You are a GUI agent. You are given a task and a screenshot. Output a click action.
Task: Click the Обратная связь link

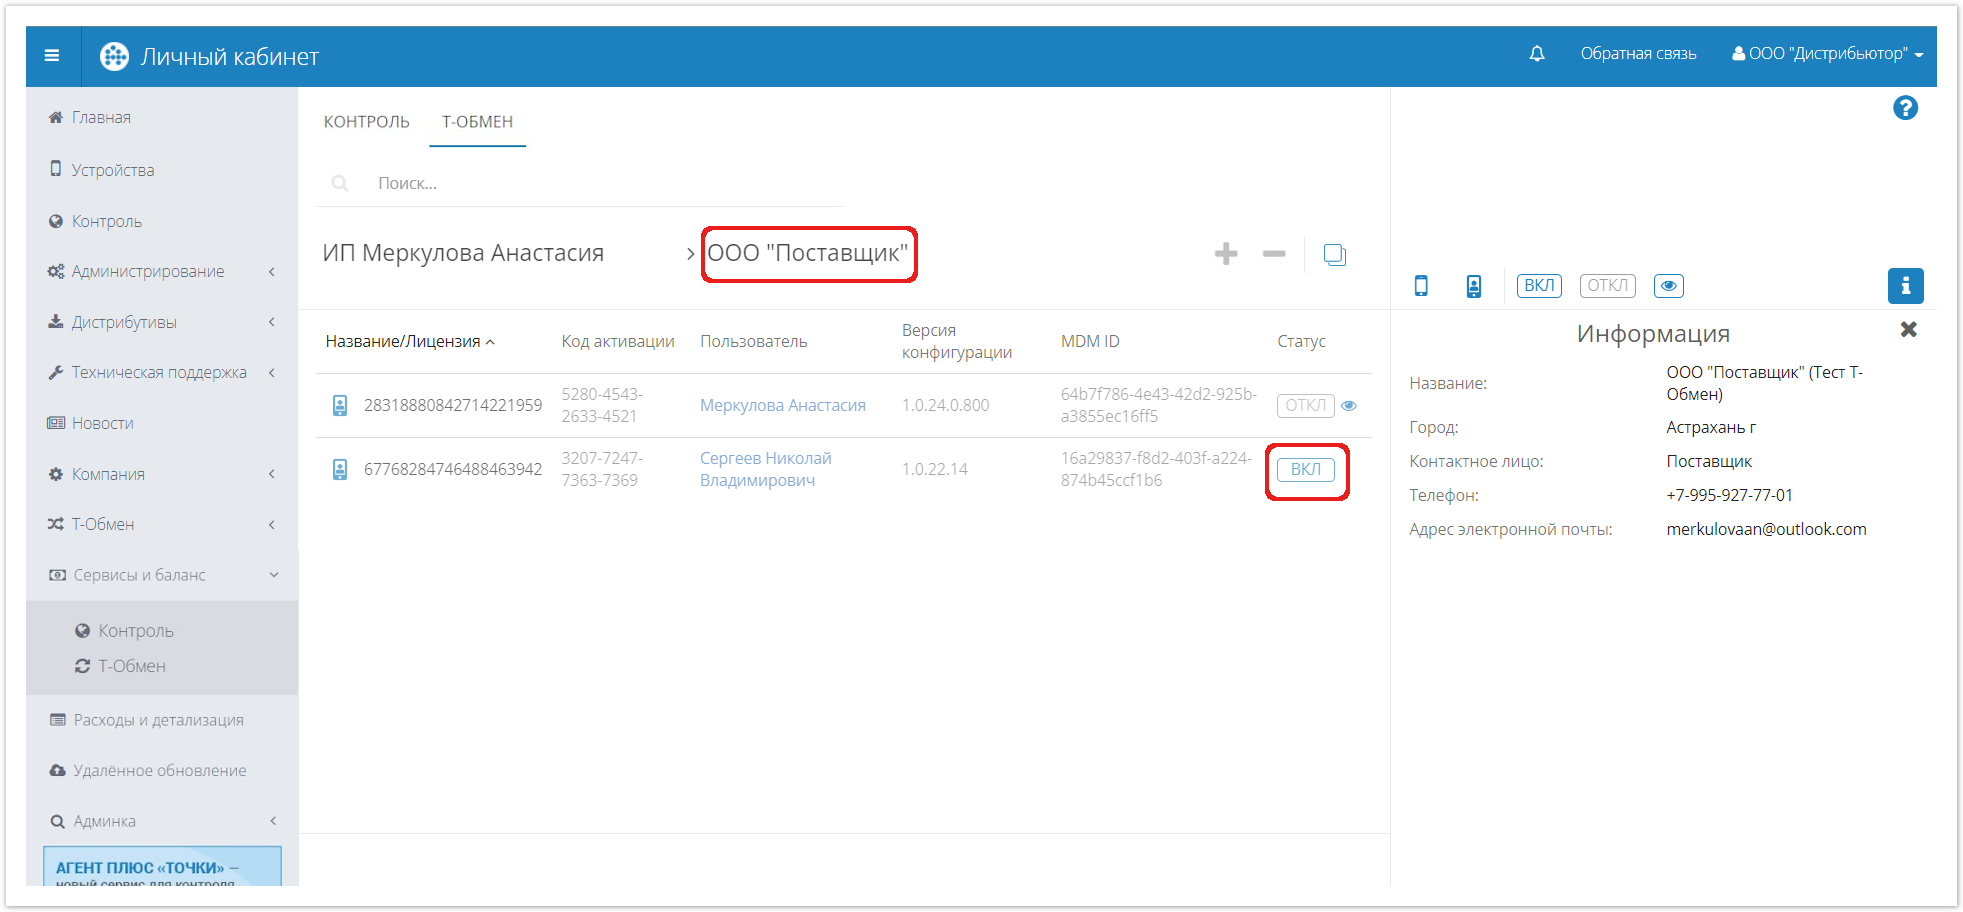click(x=1637, y=54)
